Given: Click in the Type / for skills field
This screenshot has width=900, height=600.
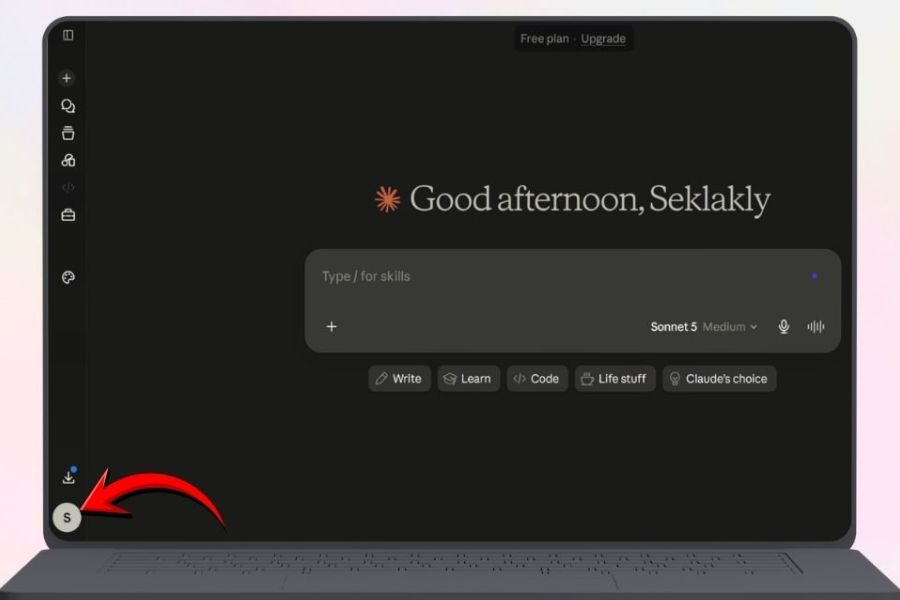Looking at the screenshot, I should tap(565, 277).
